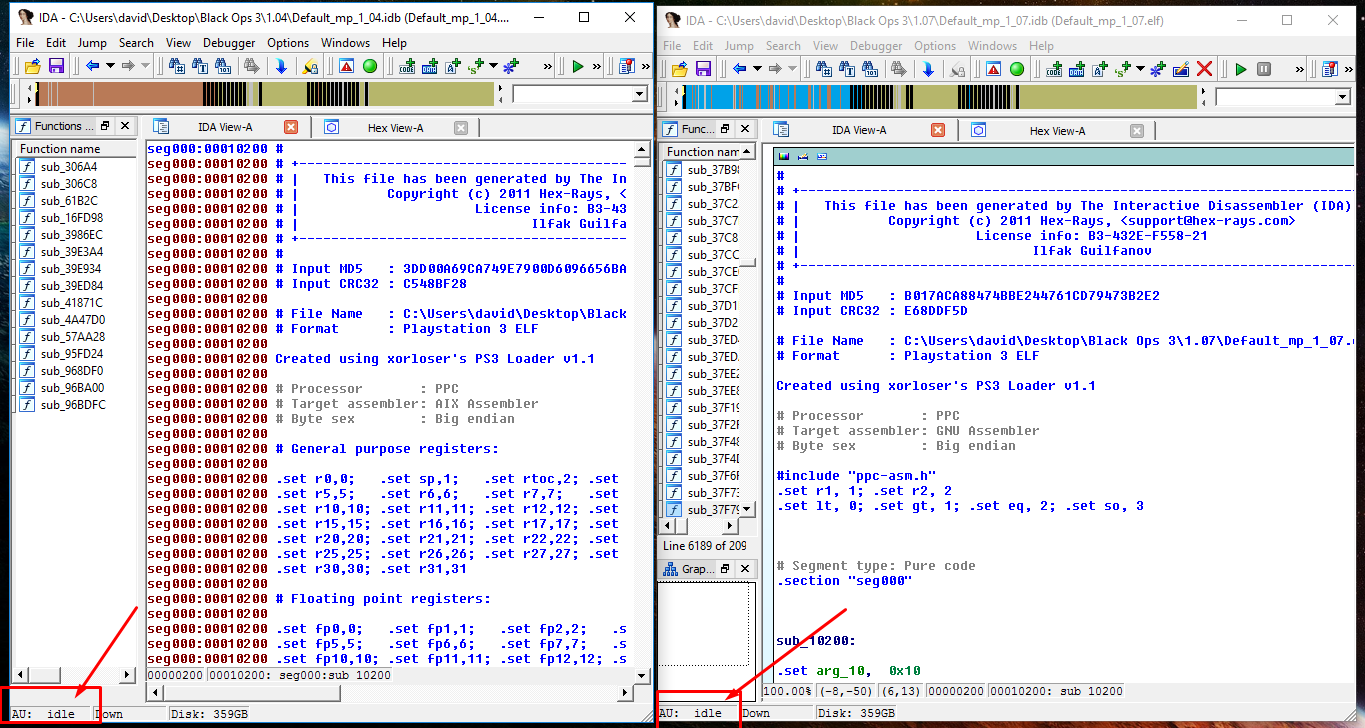Click Convert to data icon in right window
Viewport: 1365px width, 728px height.
(x=1077, y=69)
